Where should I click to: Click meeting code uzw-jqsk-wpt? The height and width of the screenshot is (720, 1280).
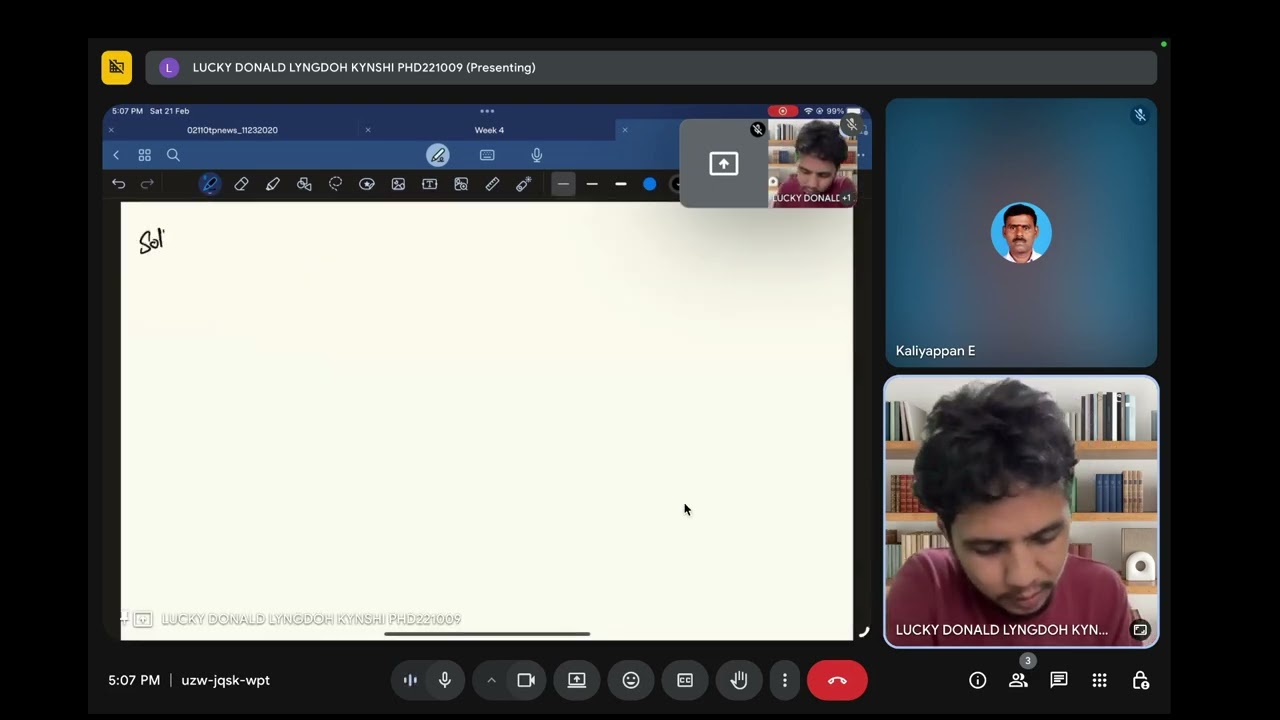[x=225, y=680]
